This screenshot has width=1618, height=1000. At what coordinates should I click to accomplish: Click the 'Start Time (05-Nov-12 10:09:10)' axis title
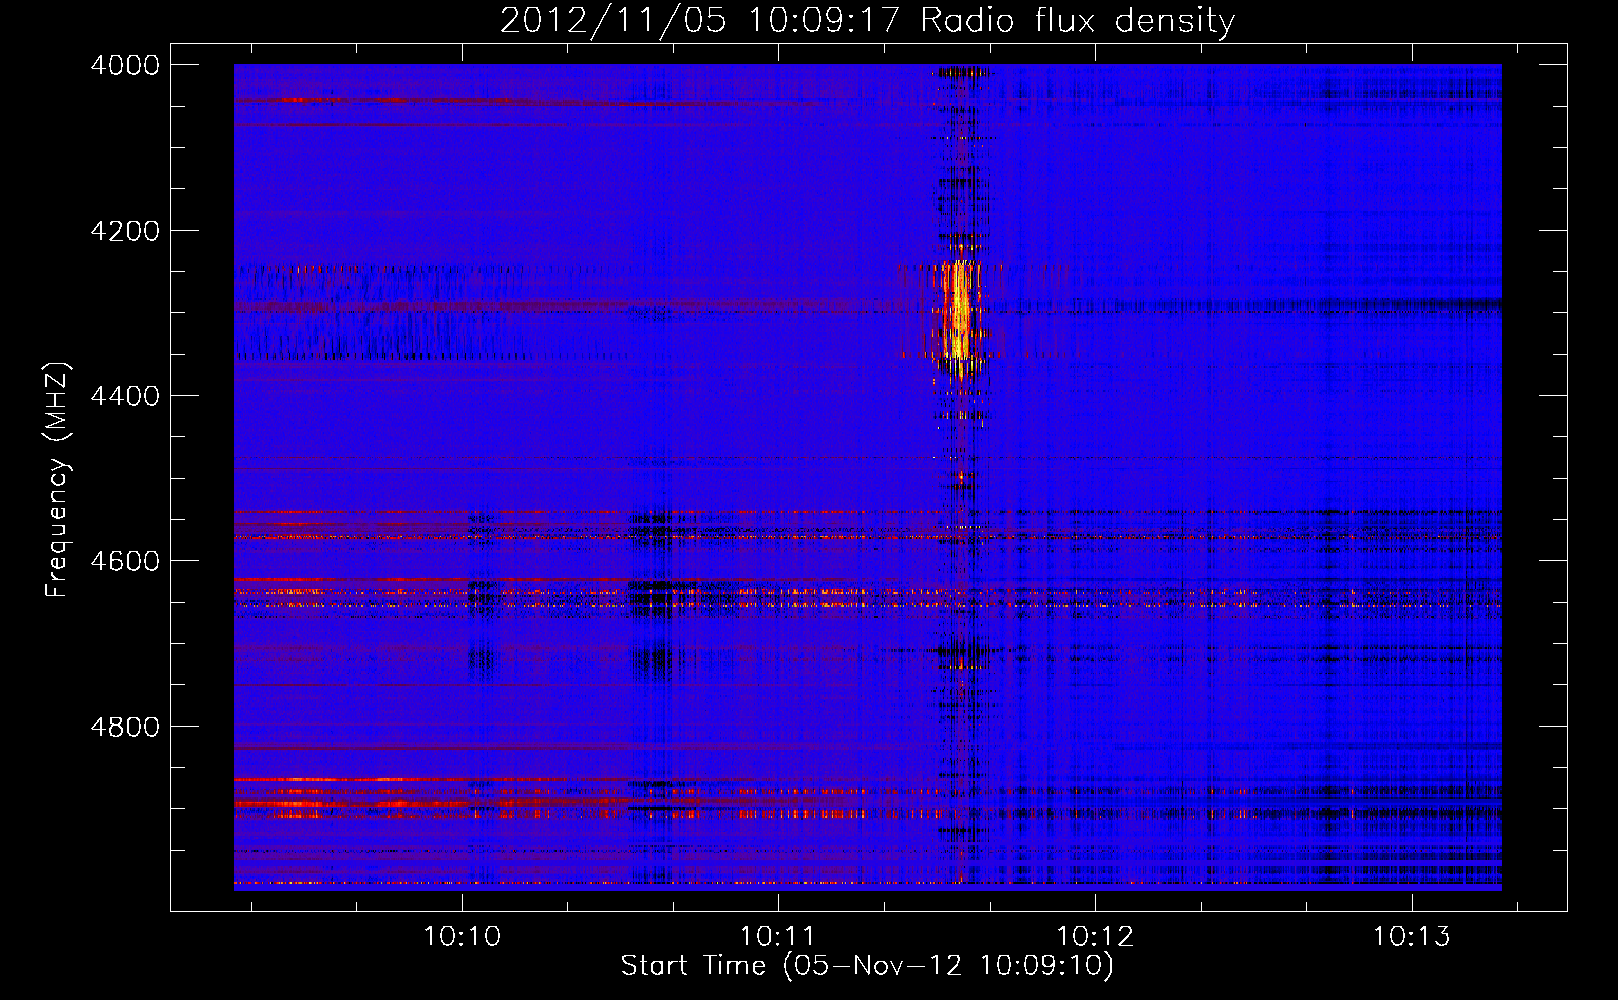(867, 966)
